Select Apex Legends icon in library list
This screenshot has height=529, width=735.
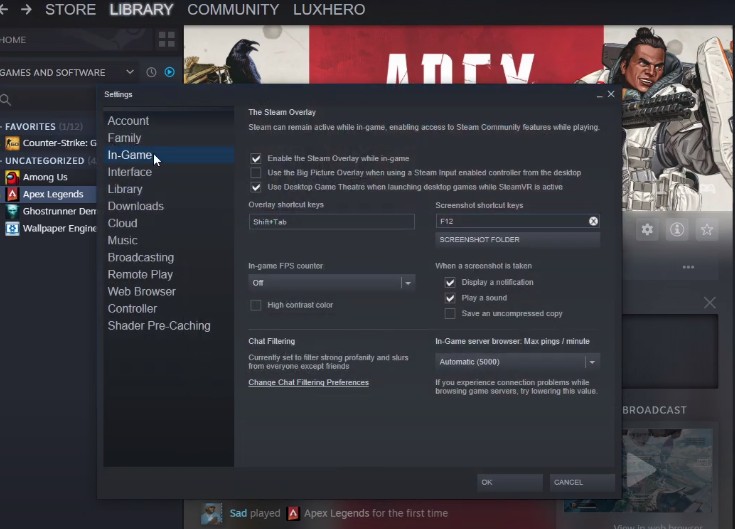[x=12, y=194]
